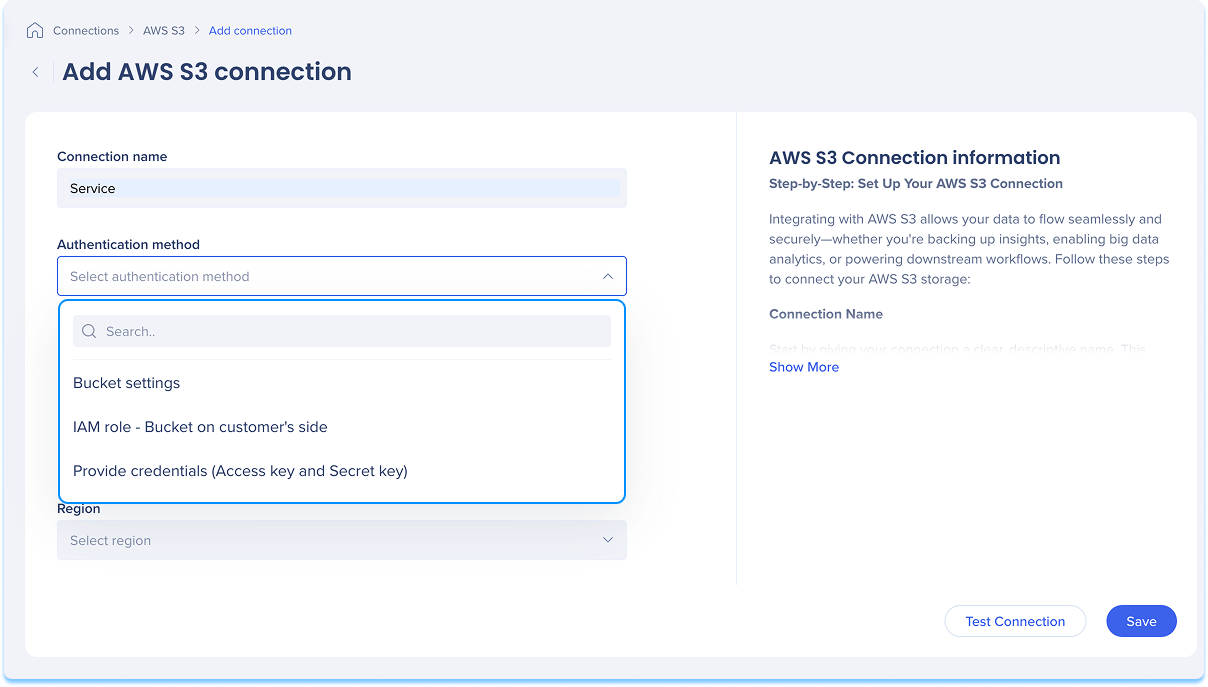
Task: Go back using the left arrow icon
Action: [36, 72]
